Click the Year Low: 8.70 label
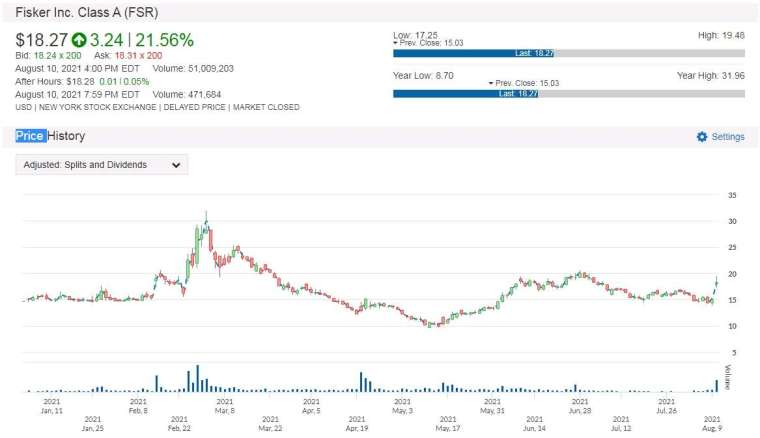Screen dimensions: 760x438 pyautogui.click(x=423, y=76)
